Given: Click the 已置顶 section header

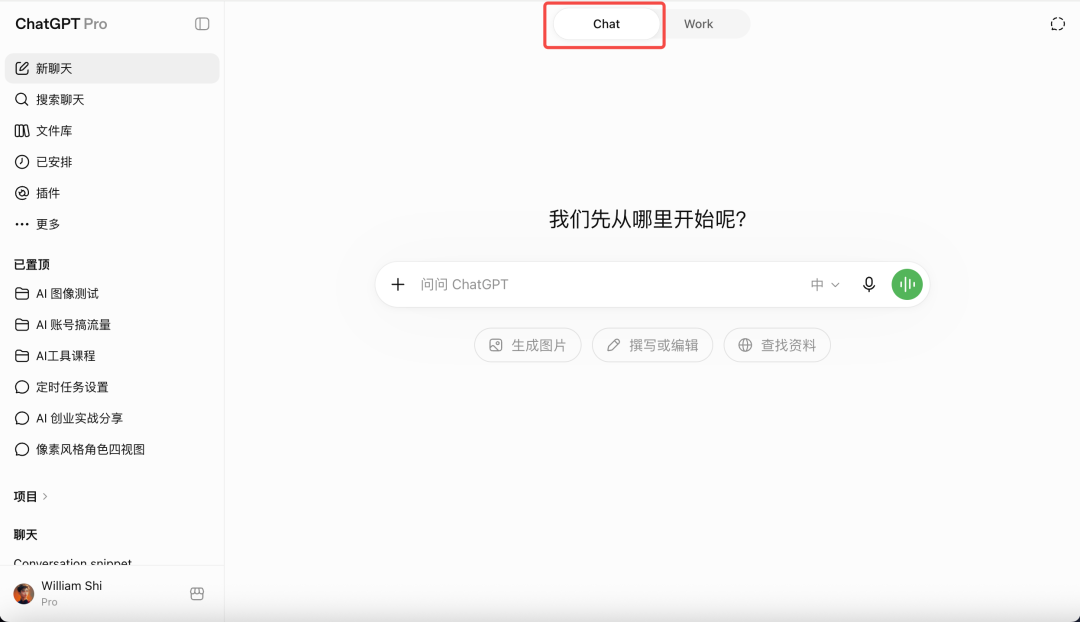Looking at the screenshot, I should point(32,265).
